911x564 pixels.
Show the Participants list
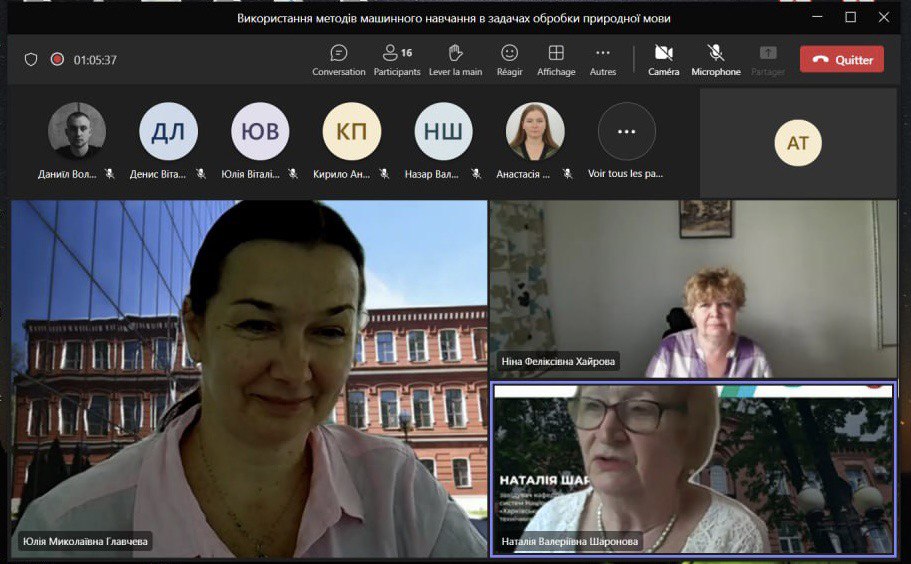[x=397, y=59]
